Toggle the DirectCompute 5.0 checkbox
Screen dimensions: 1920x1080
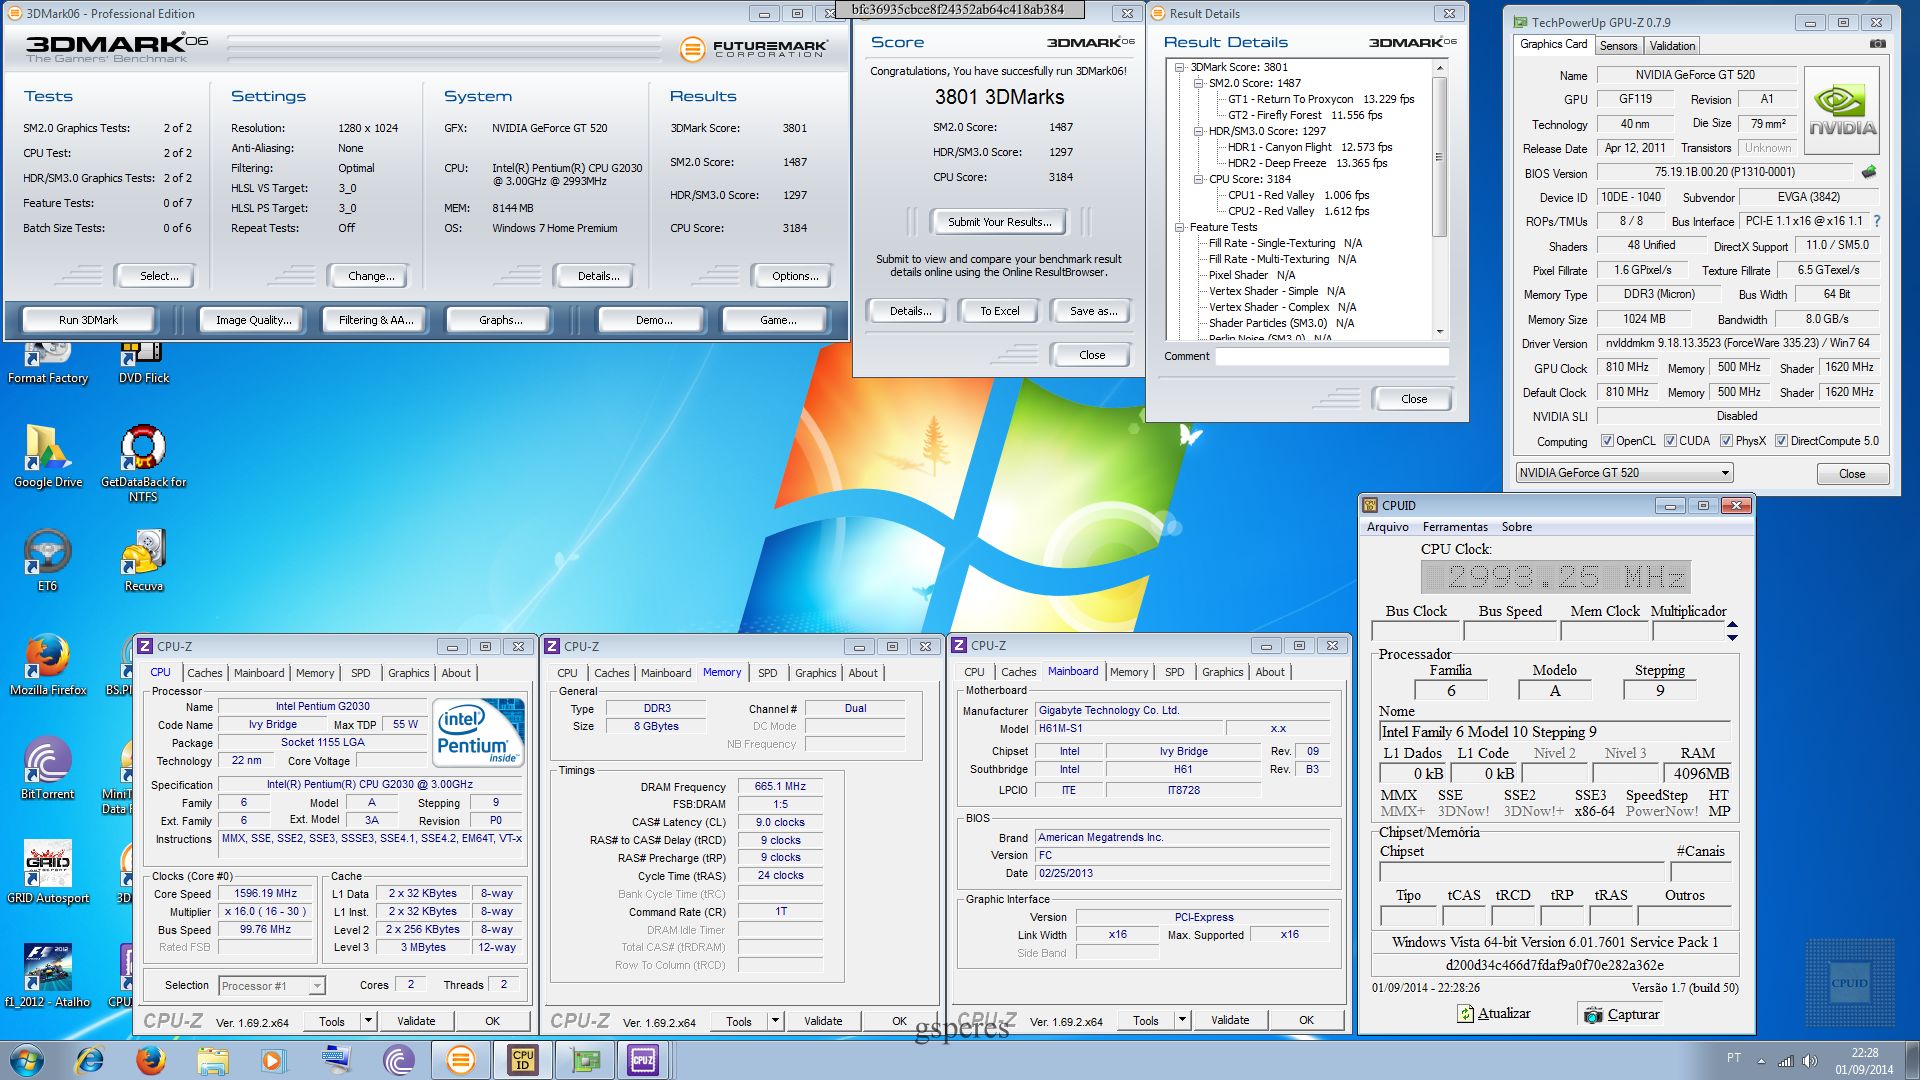pos(1781,441)
